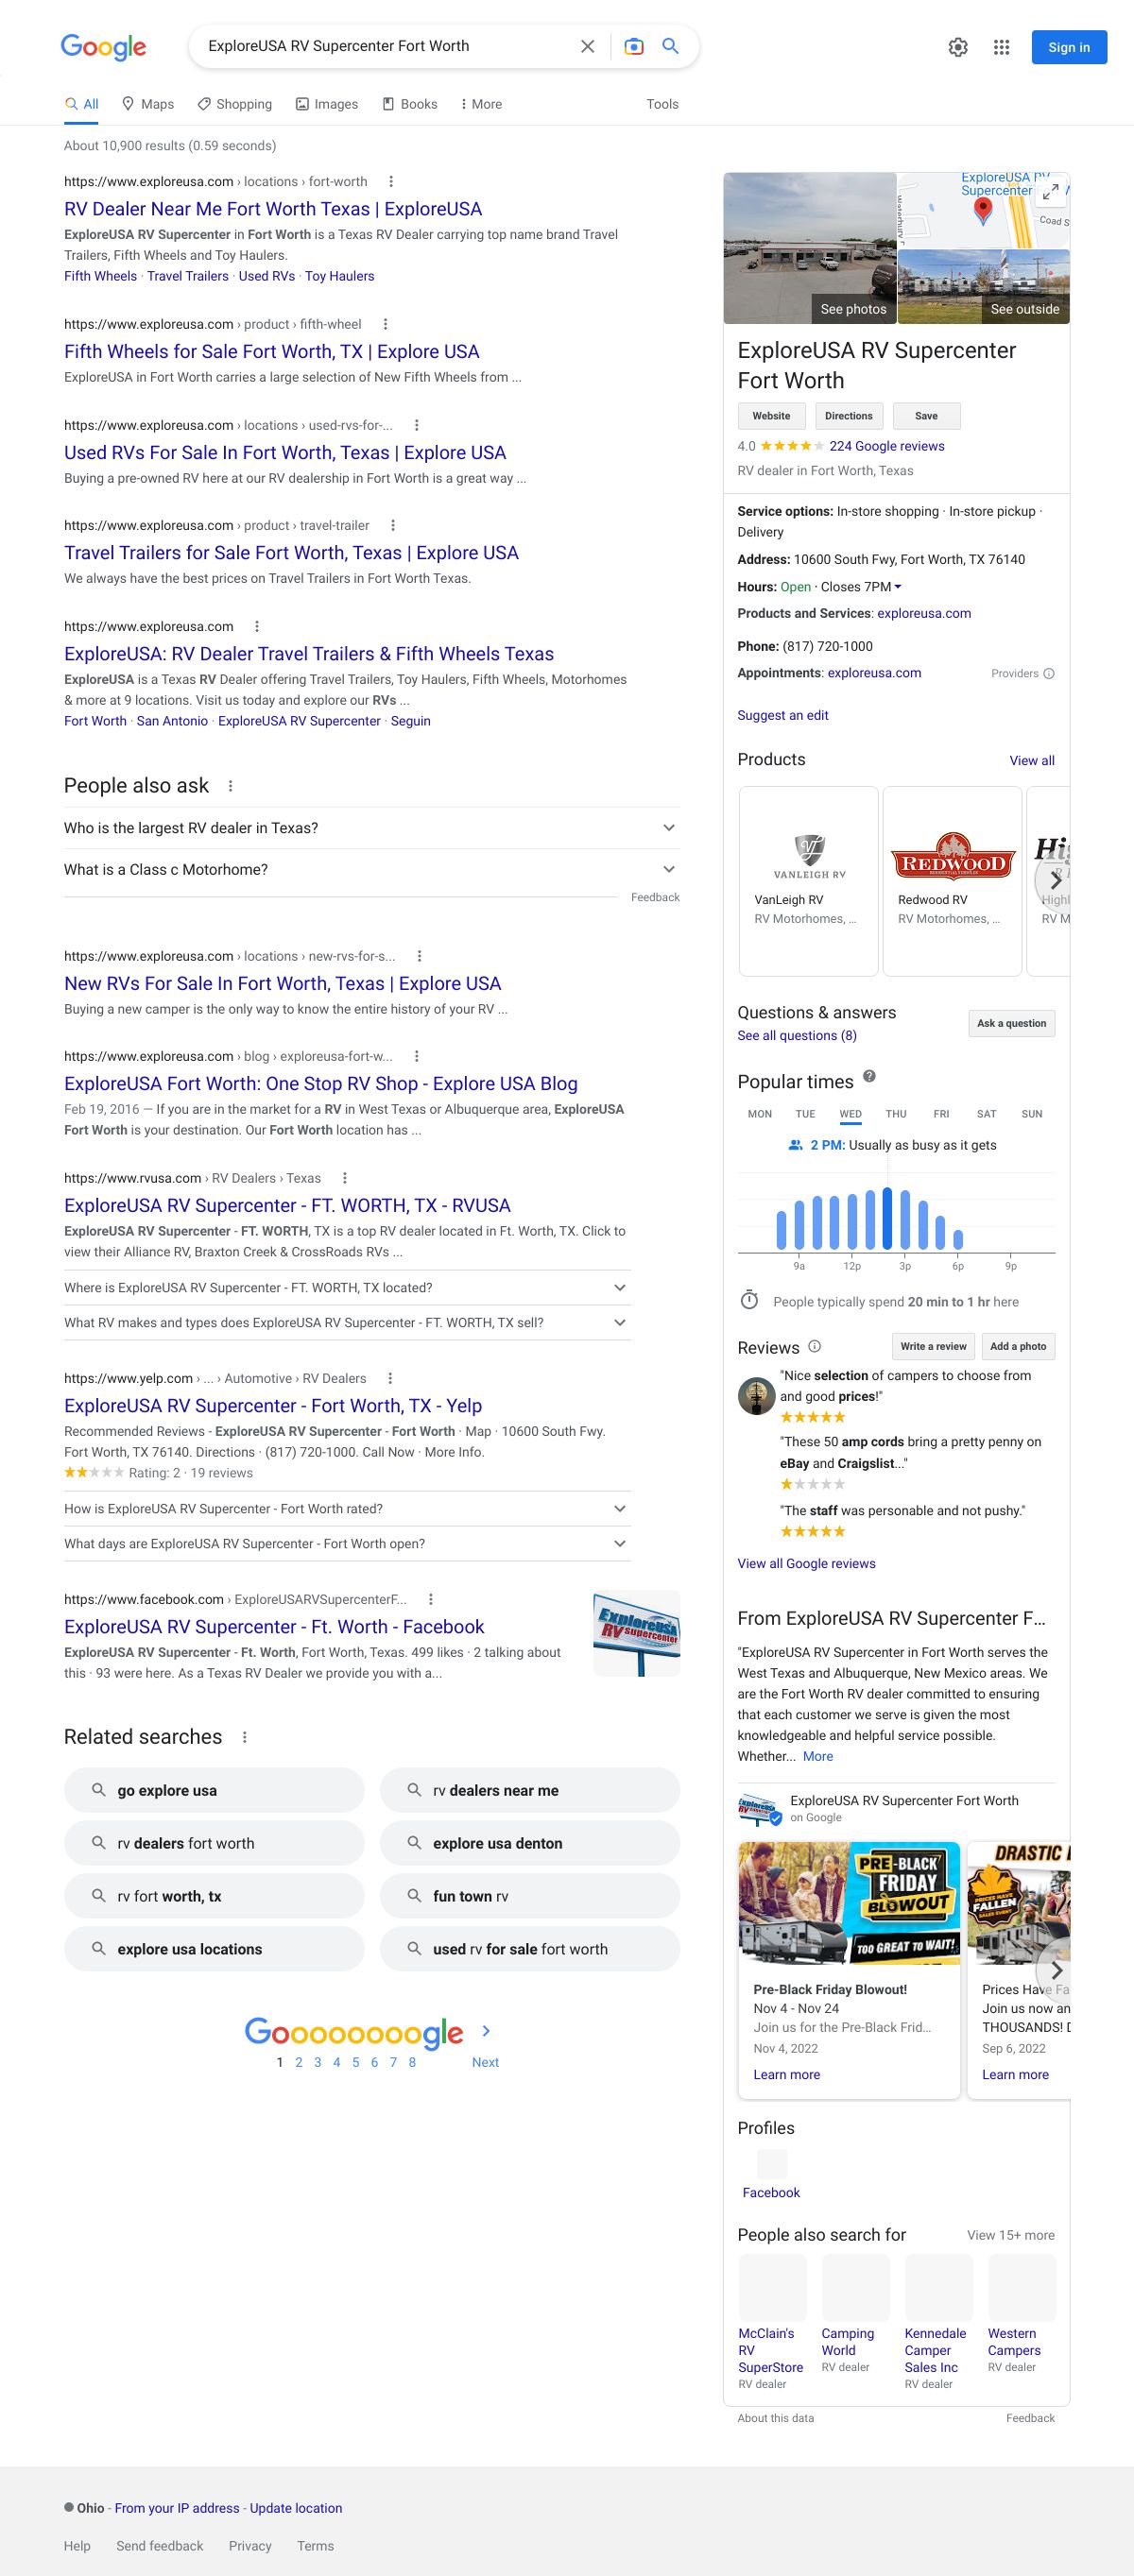Select THU in Popular times

(896, 1114)
